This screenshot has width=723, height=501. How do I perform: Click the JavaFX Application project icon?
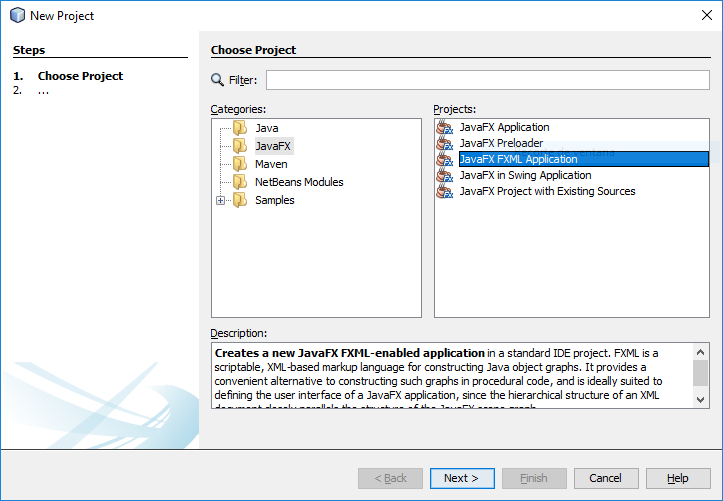pos(445,128)
